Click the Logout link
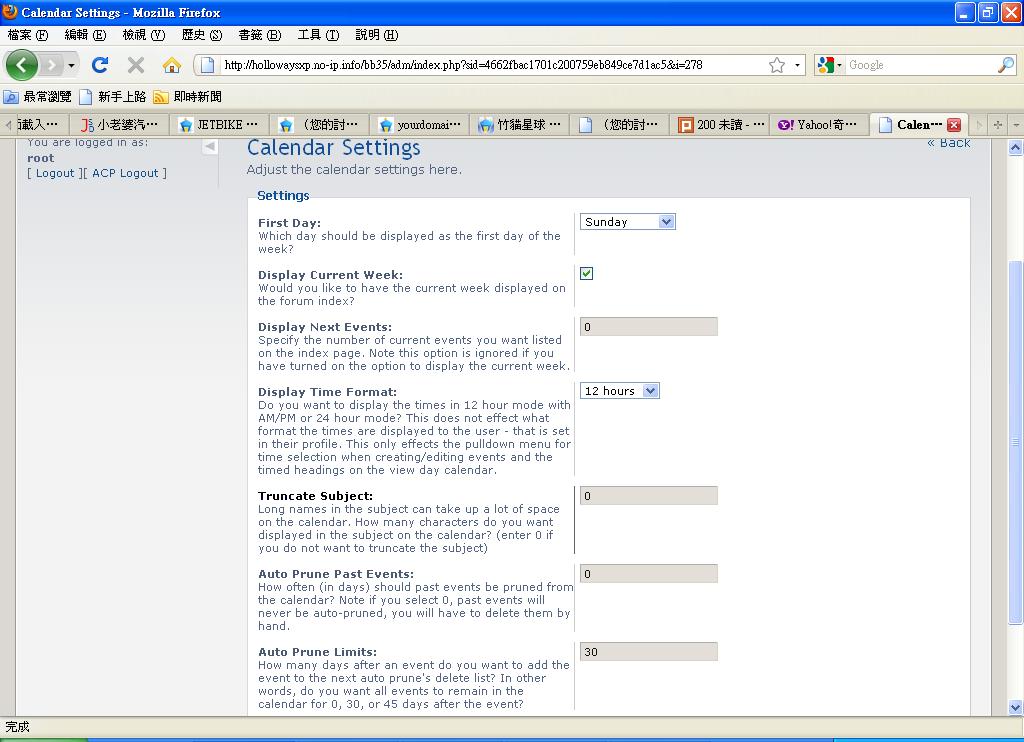The width and height of the screenshot is (1024, 742). click(x=55, y=173)
